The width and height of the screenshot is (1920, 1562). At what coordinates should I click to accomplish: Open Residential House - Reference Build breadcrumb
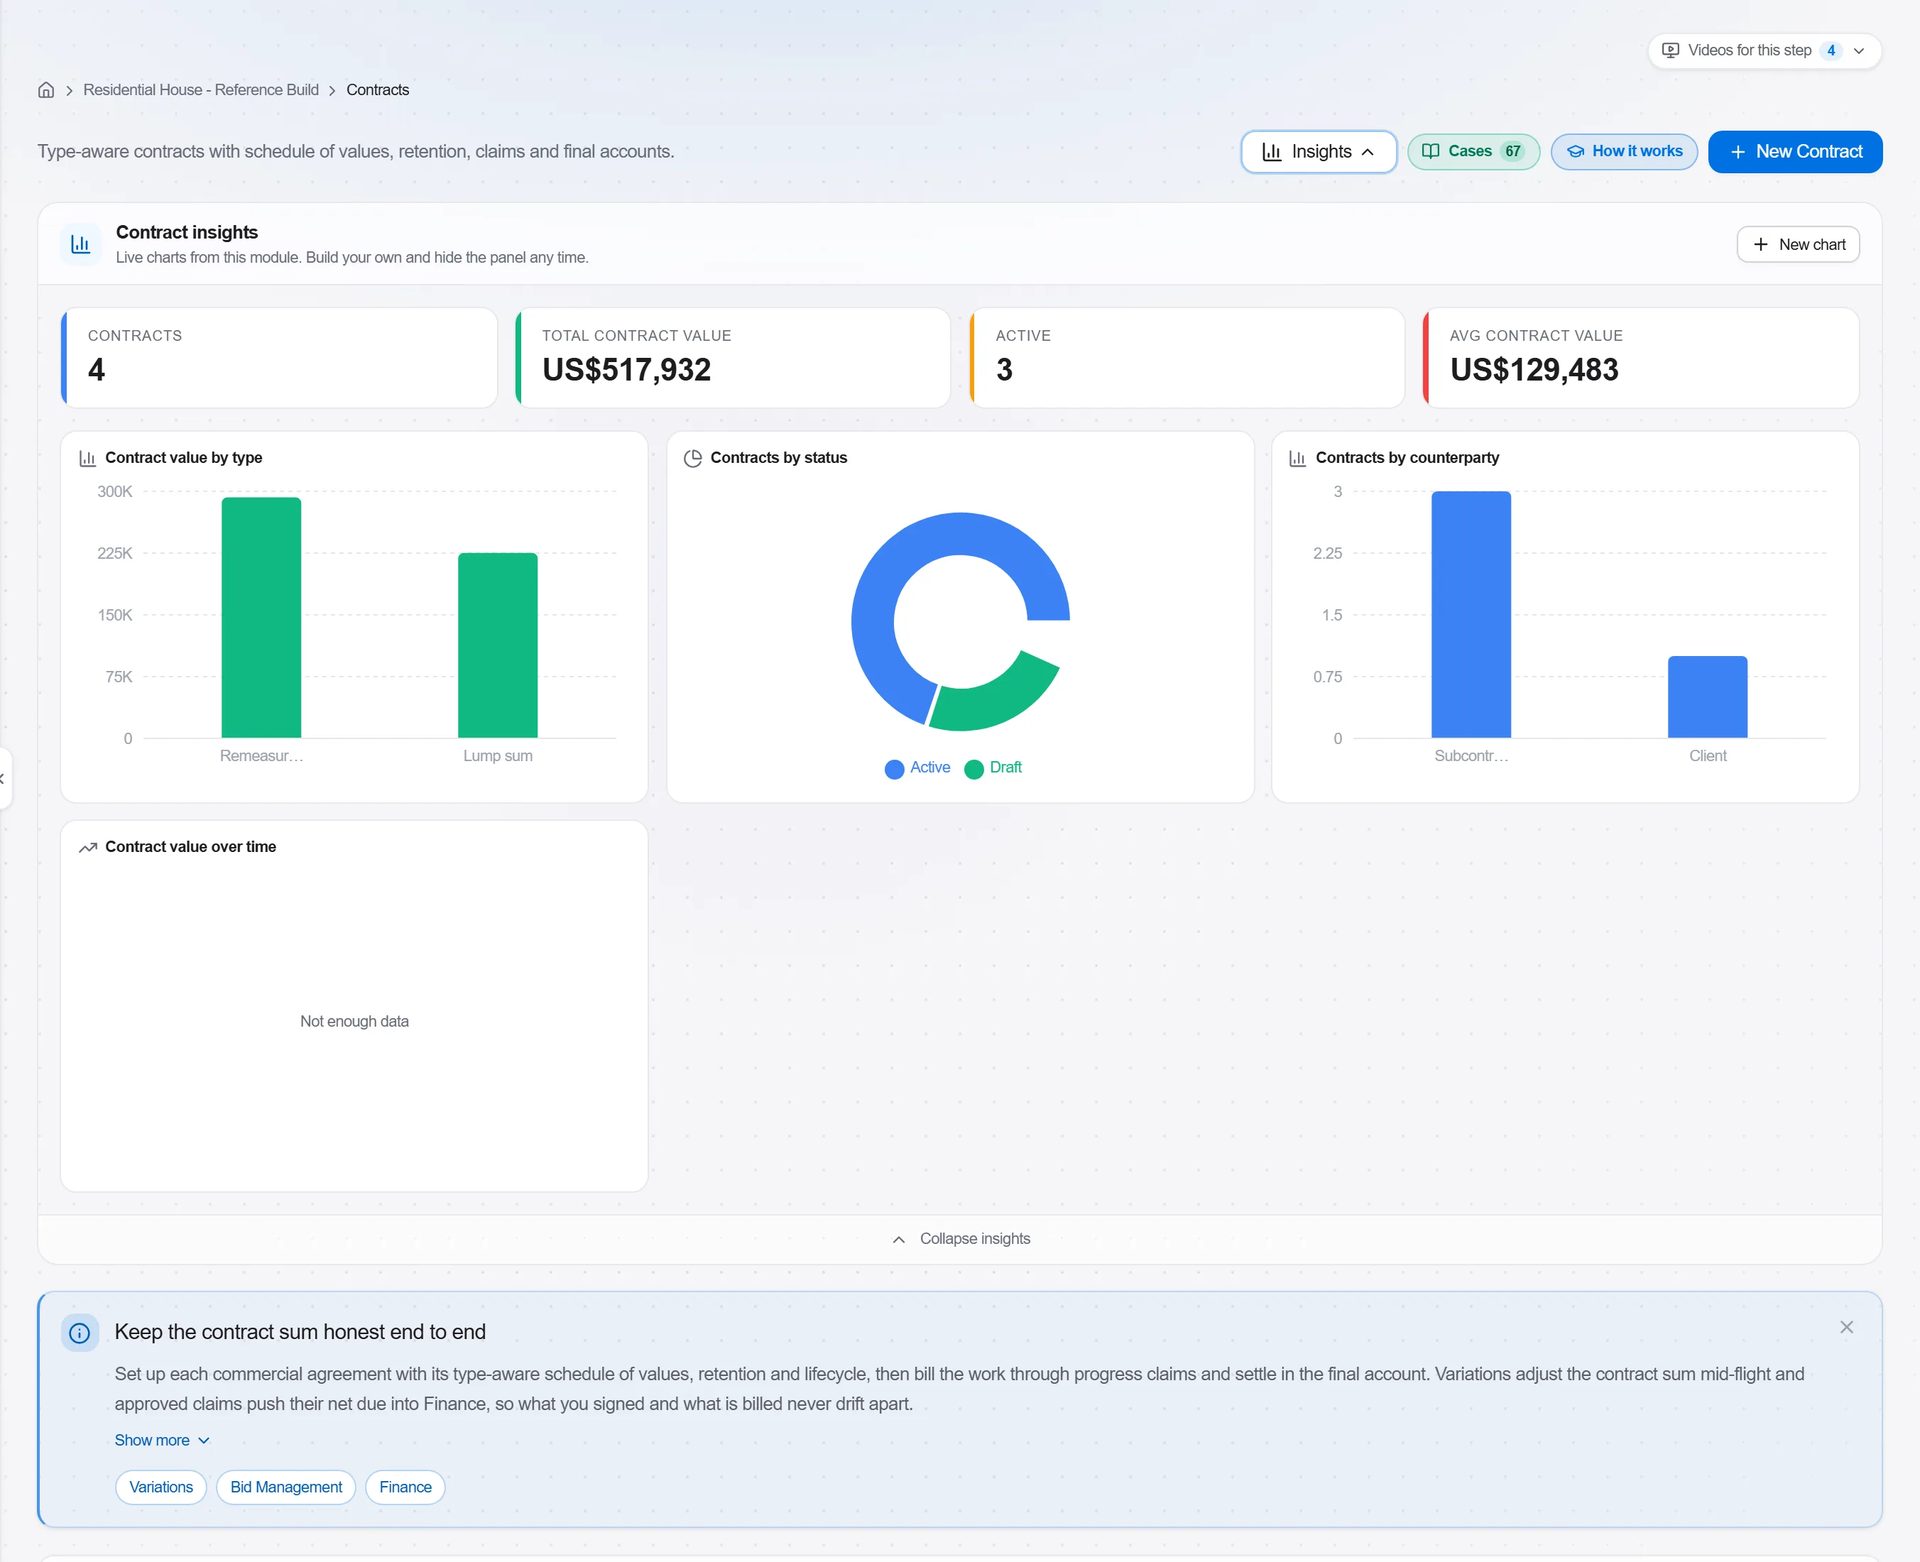point(201,90)
